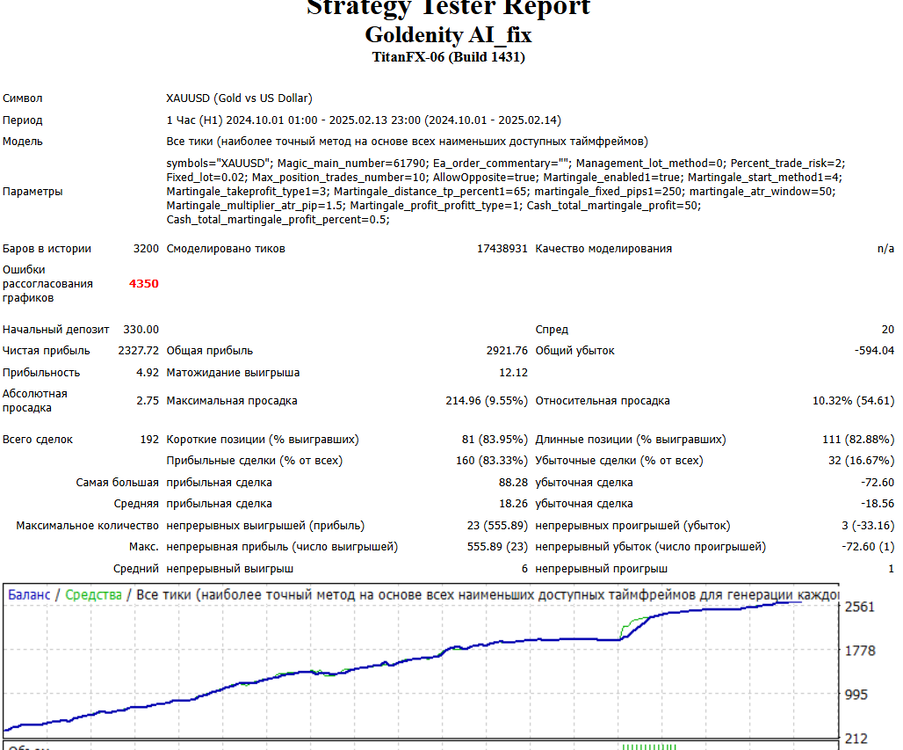
Task: Click the Goldenity AI_fix report title
Action: tap(448, 35)
